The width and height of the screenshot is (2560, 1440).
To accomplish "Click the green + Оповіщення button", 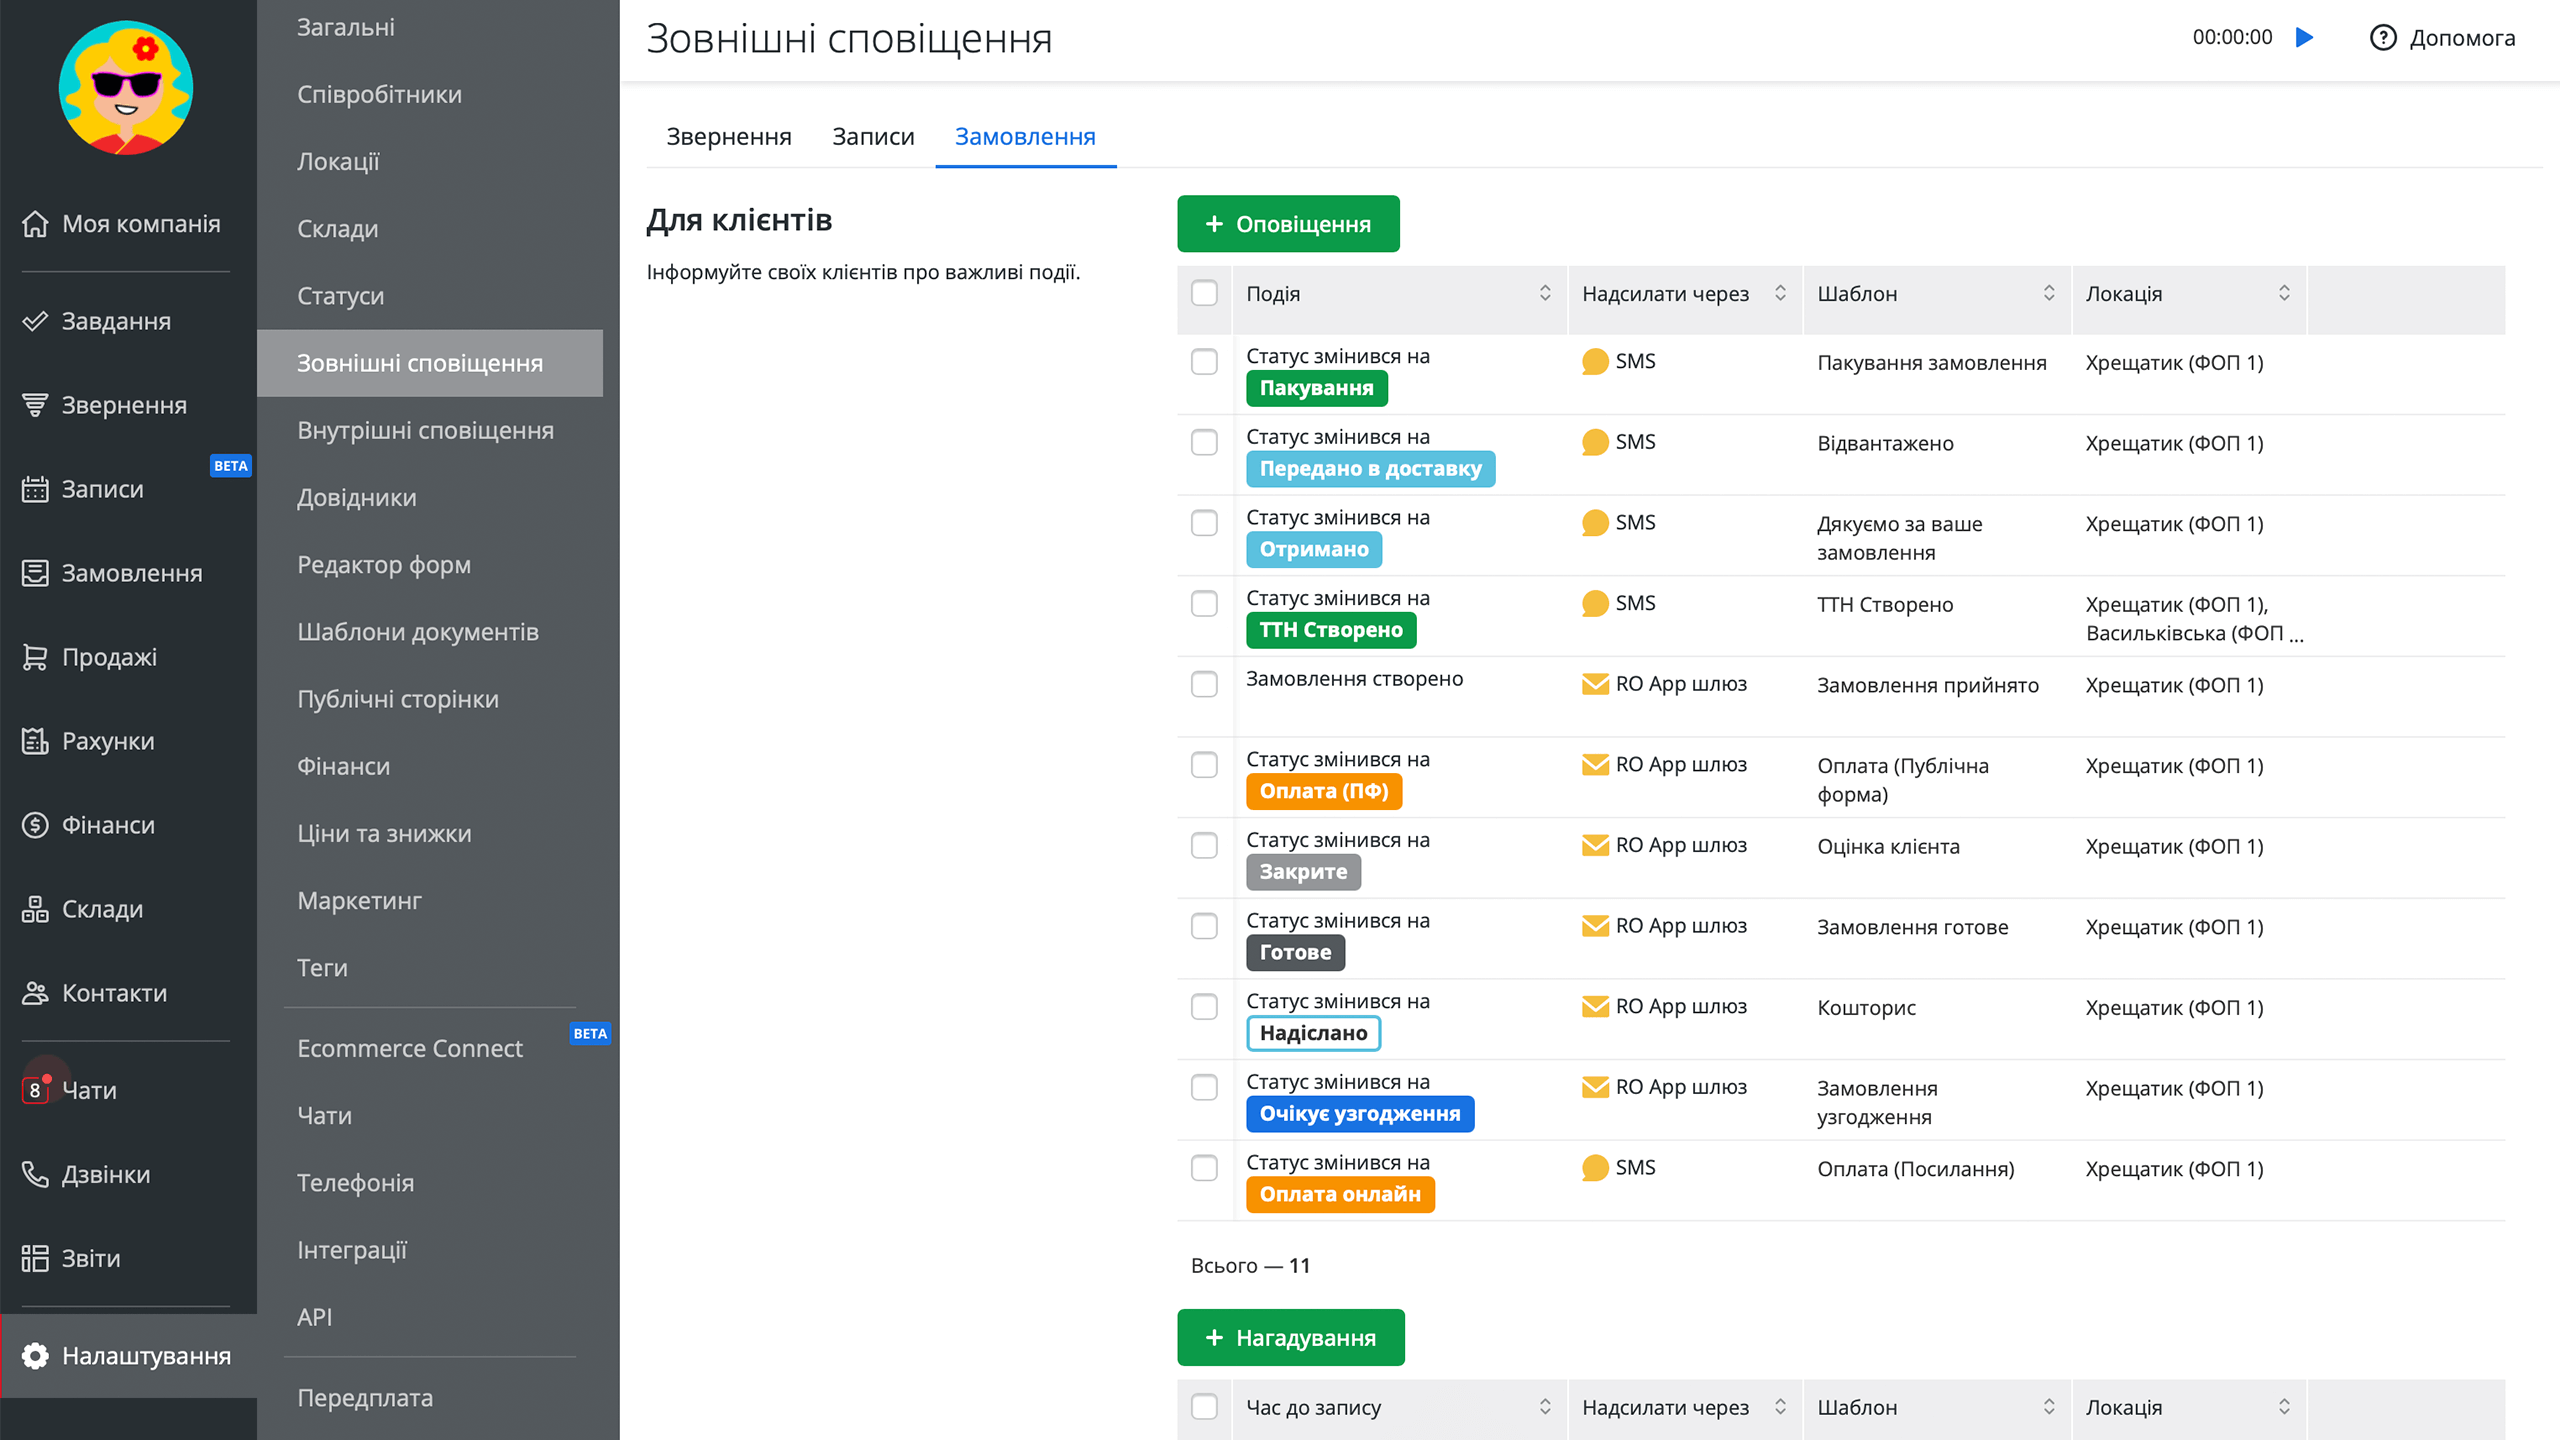I will [x=1288, y=224].
